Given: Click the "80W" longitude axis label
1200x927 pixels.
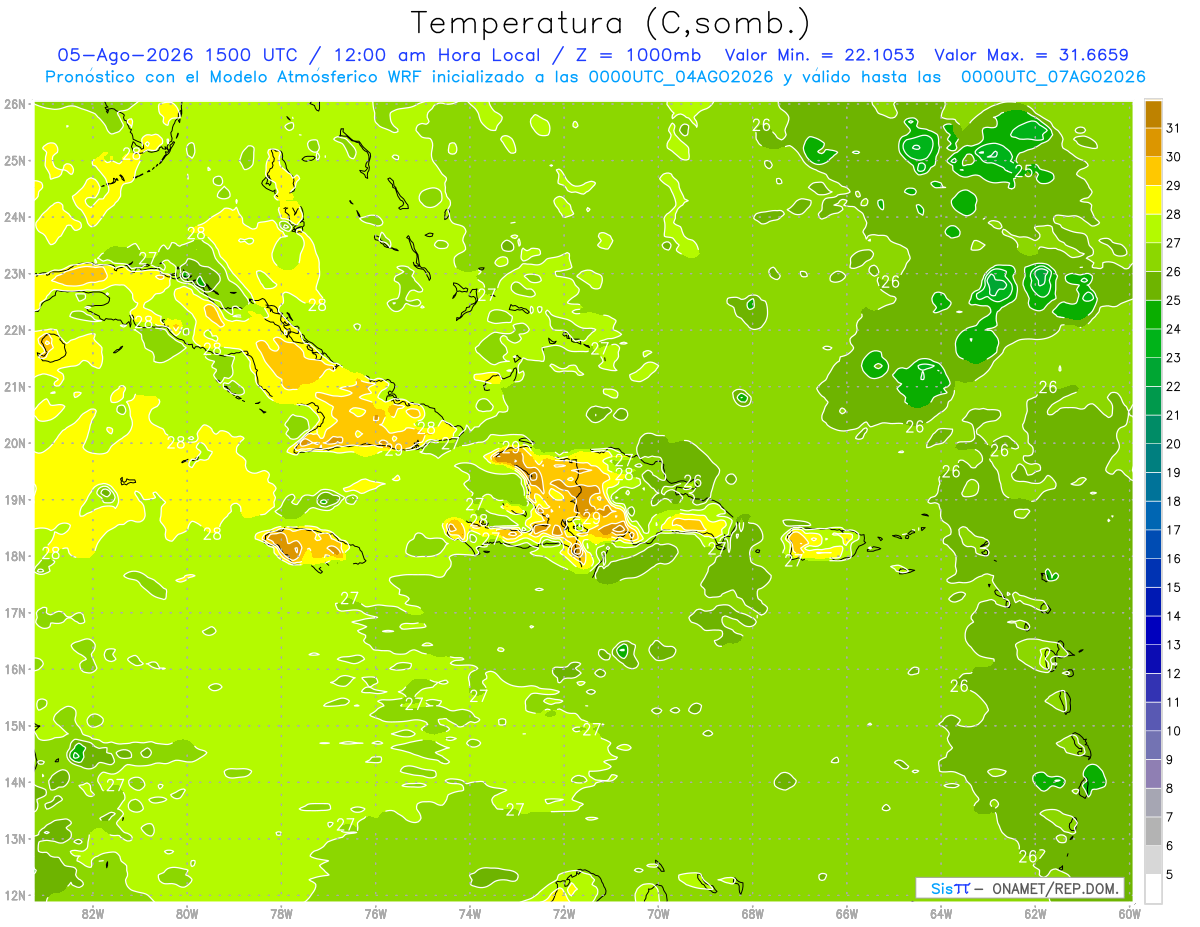Looking at the screenshot, I should pyautogui.click(x=187, y=913).
